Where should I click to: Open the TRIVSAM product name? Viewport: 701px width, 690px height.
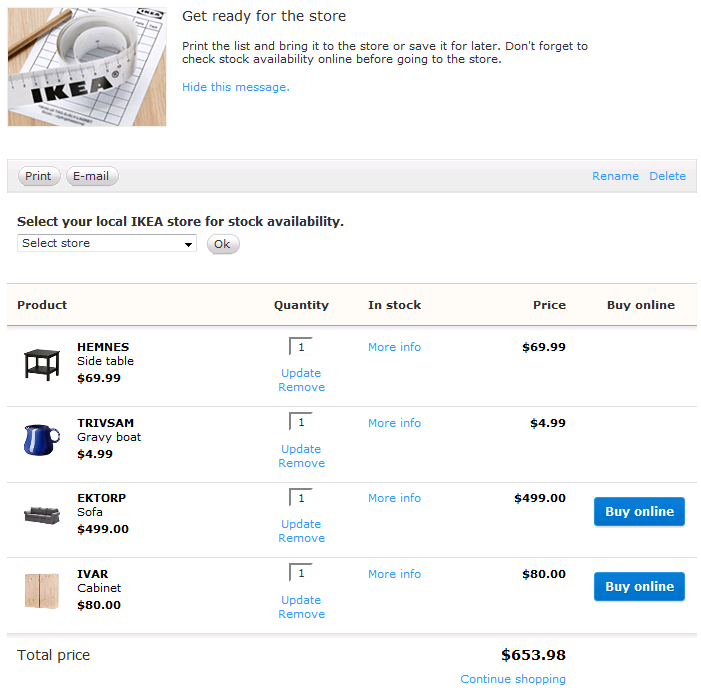(106, 423)
